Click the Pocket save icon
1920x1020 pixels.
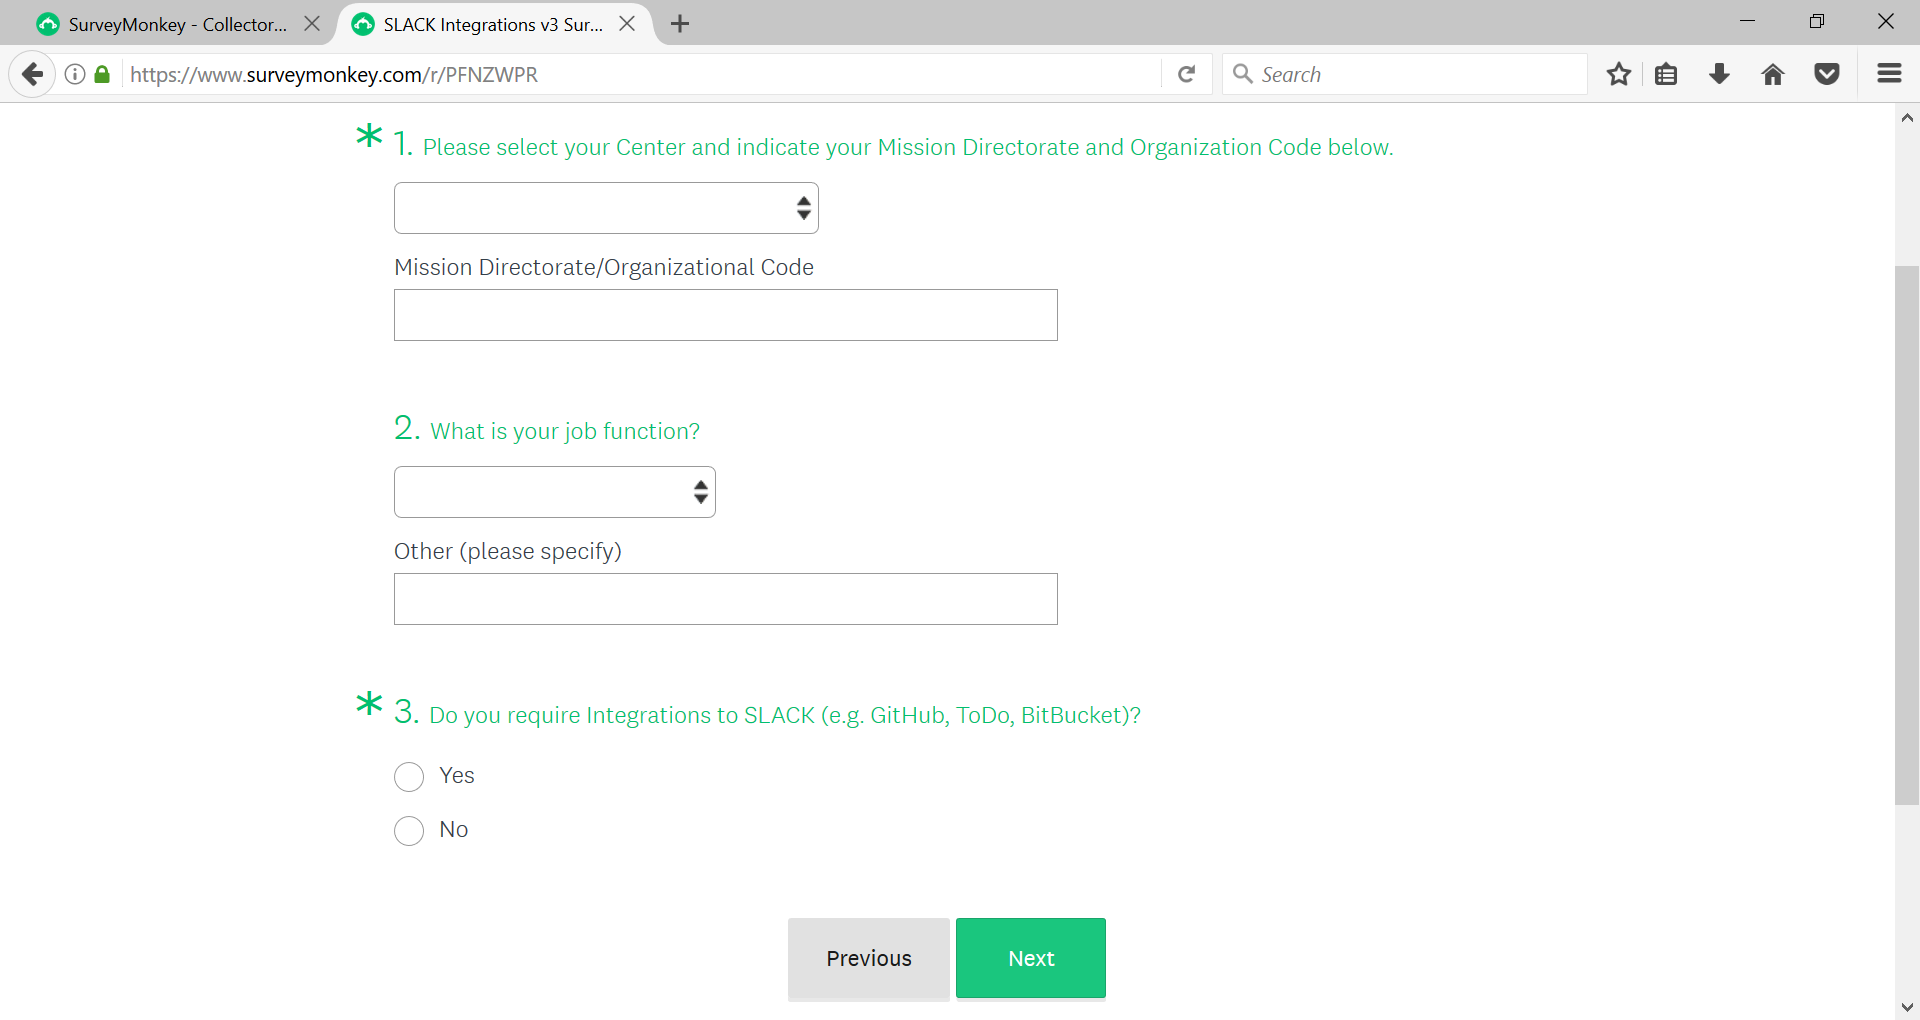point(1827,74)
